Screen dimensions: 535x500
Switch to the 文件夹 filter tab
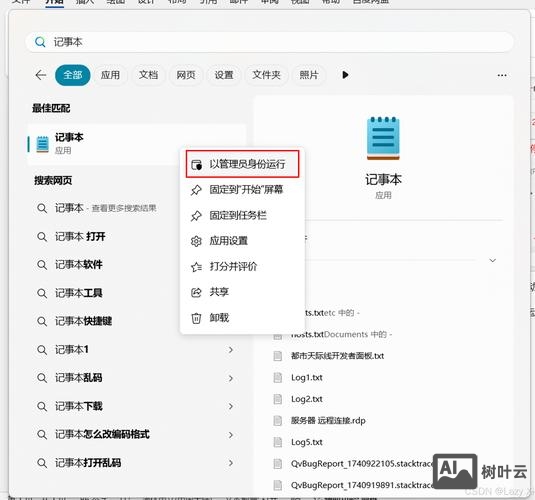266,75
